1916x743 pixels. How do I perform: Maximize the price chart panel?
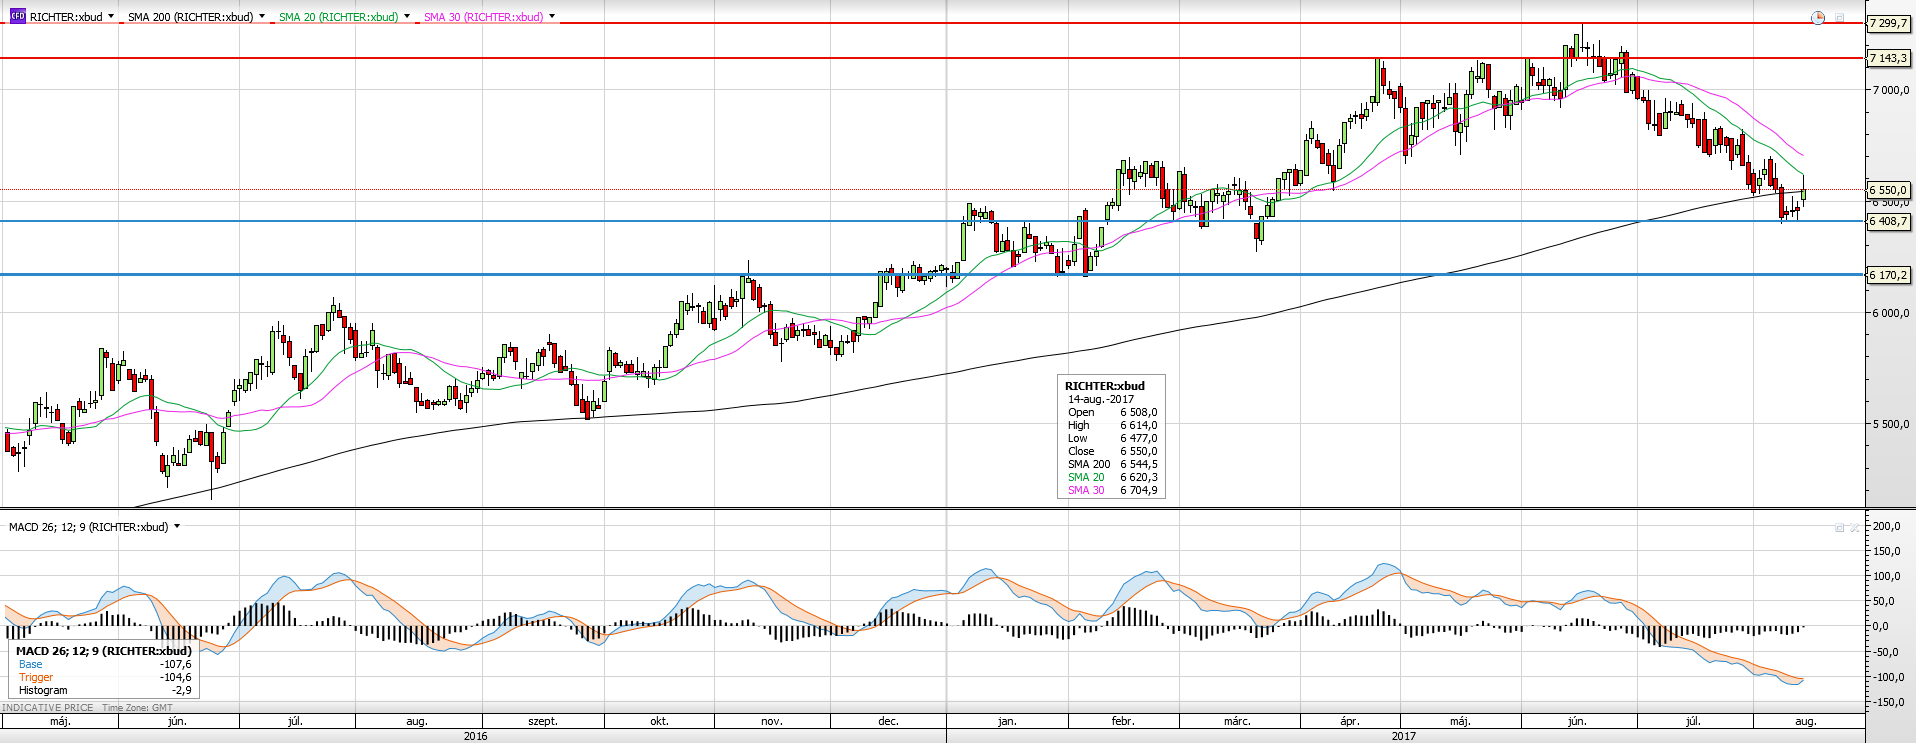click(x=1839, y=18)
